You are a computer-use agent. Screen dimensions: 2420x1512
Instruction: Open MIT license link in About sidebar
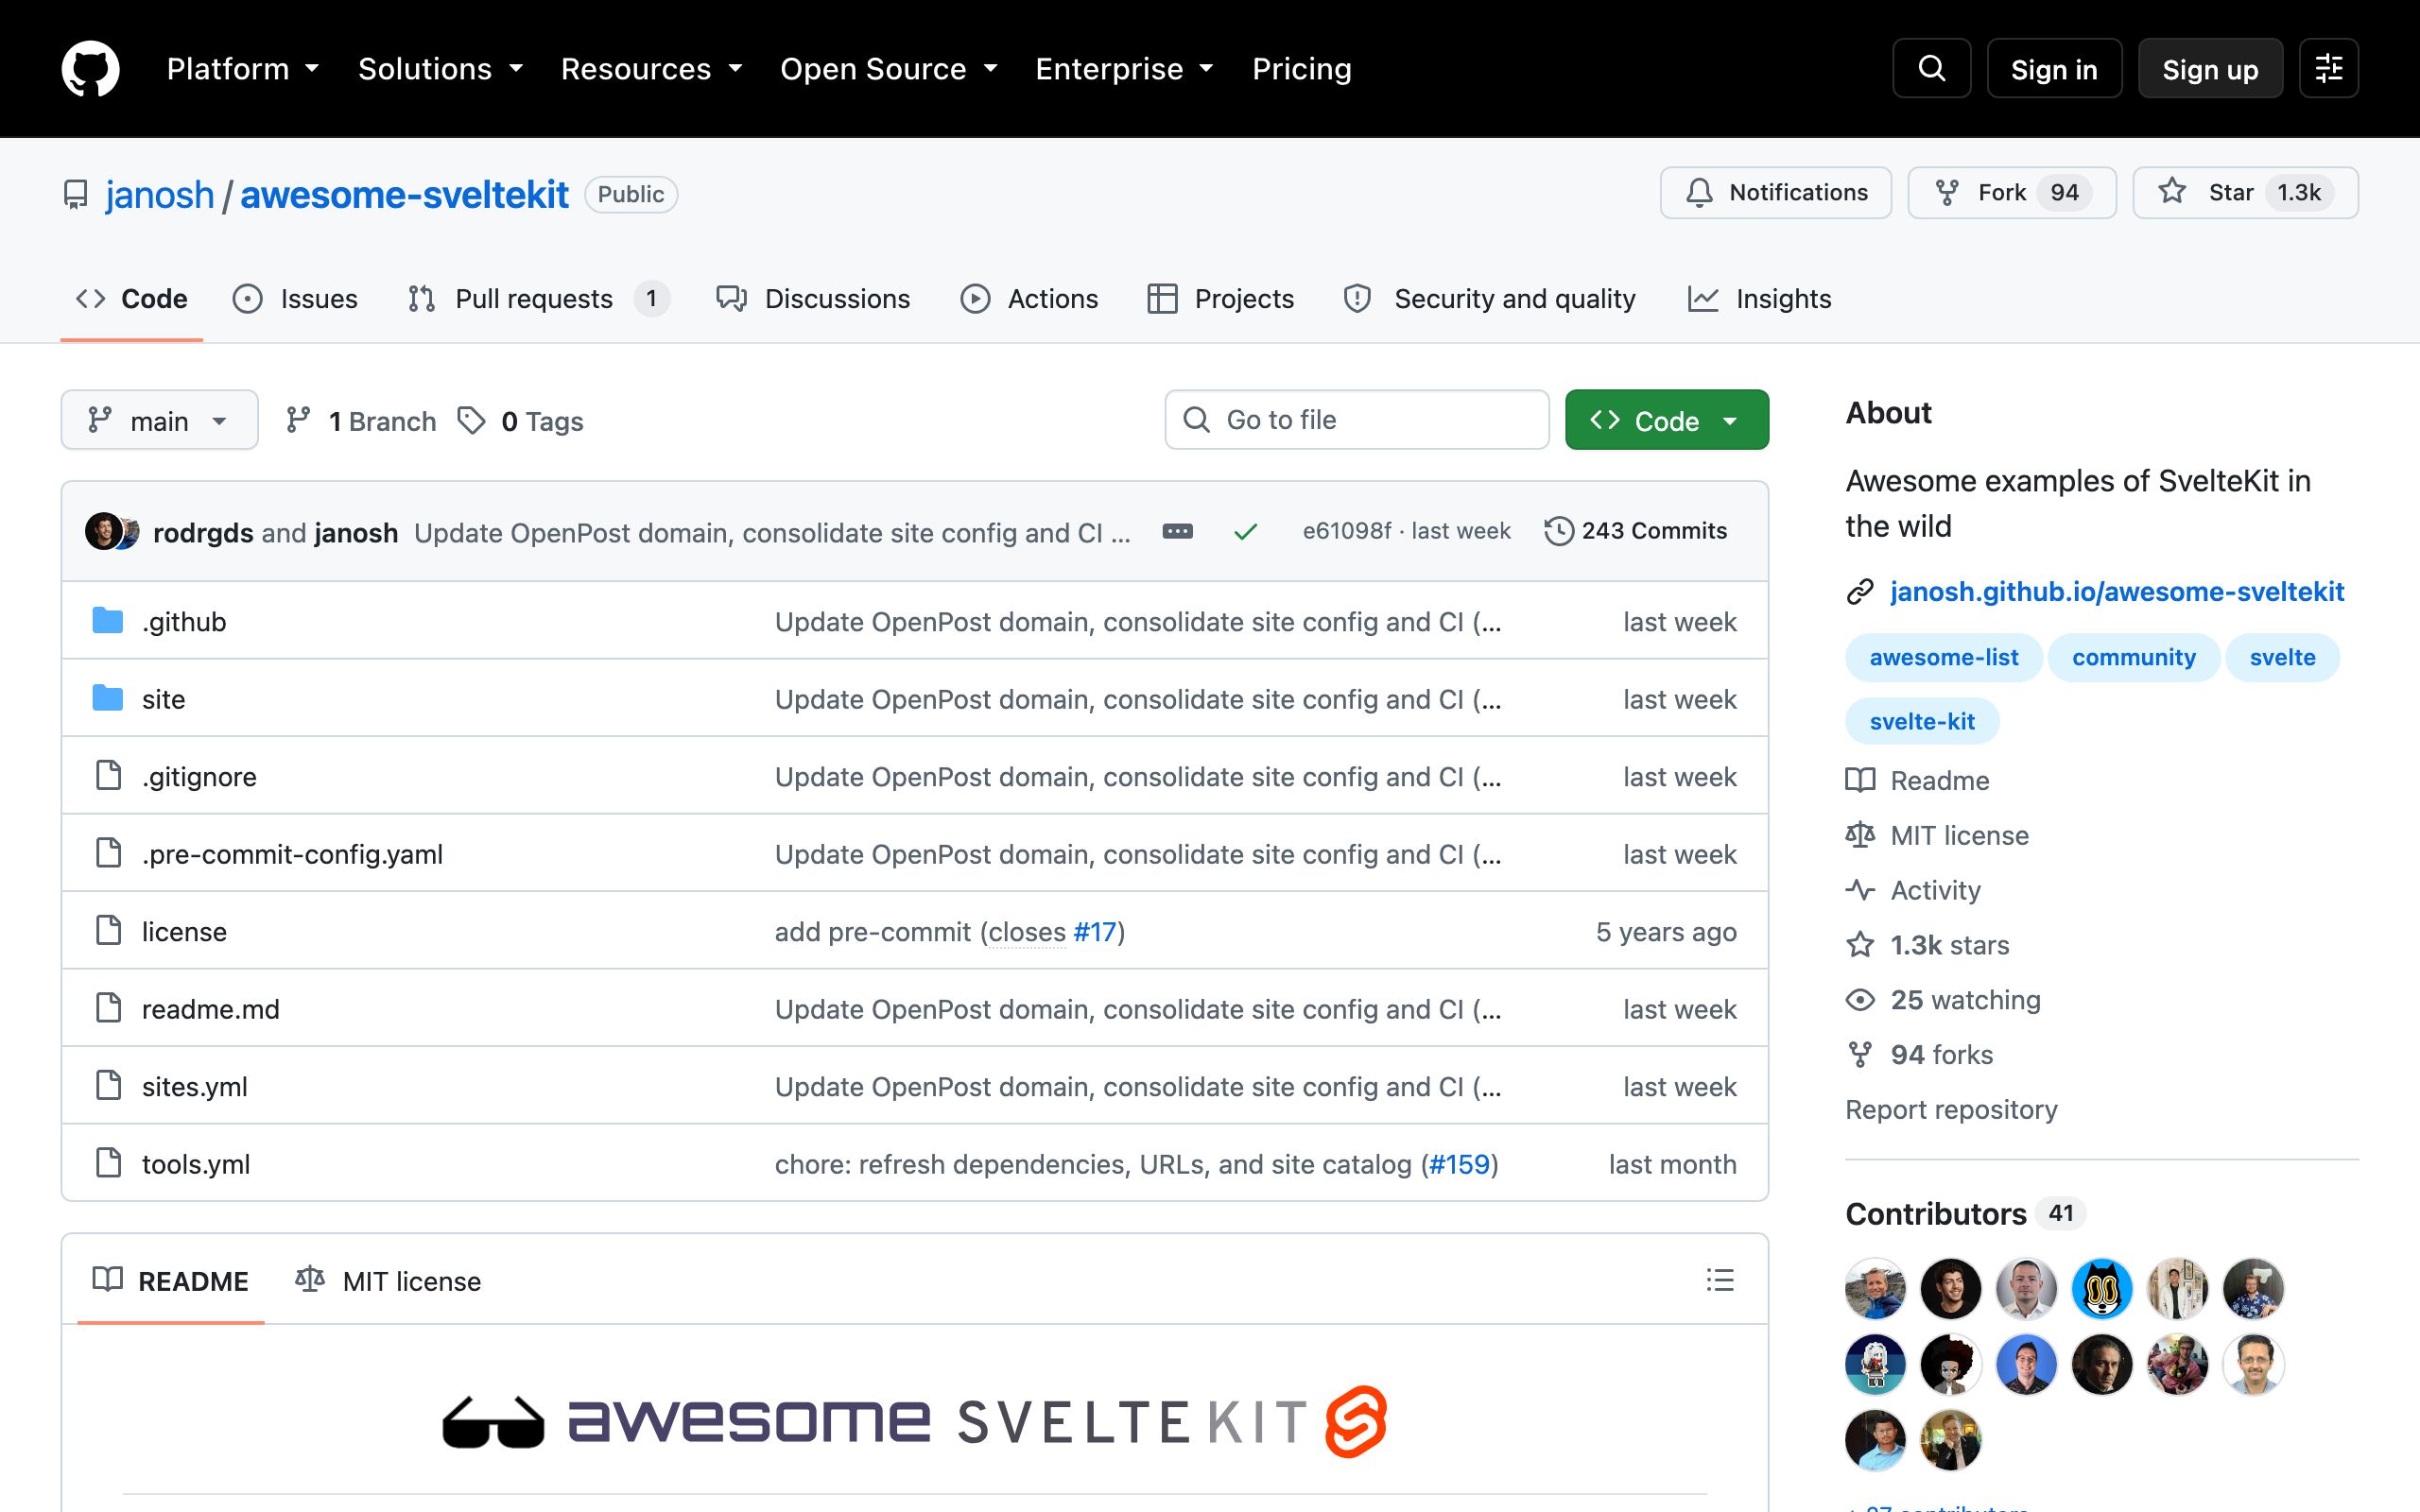(1937, 835)
